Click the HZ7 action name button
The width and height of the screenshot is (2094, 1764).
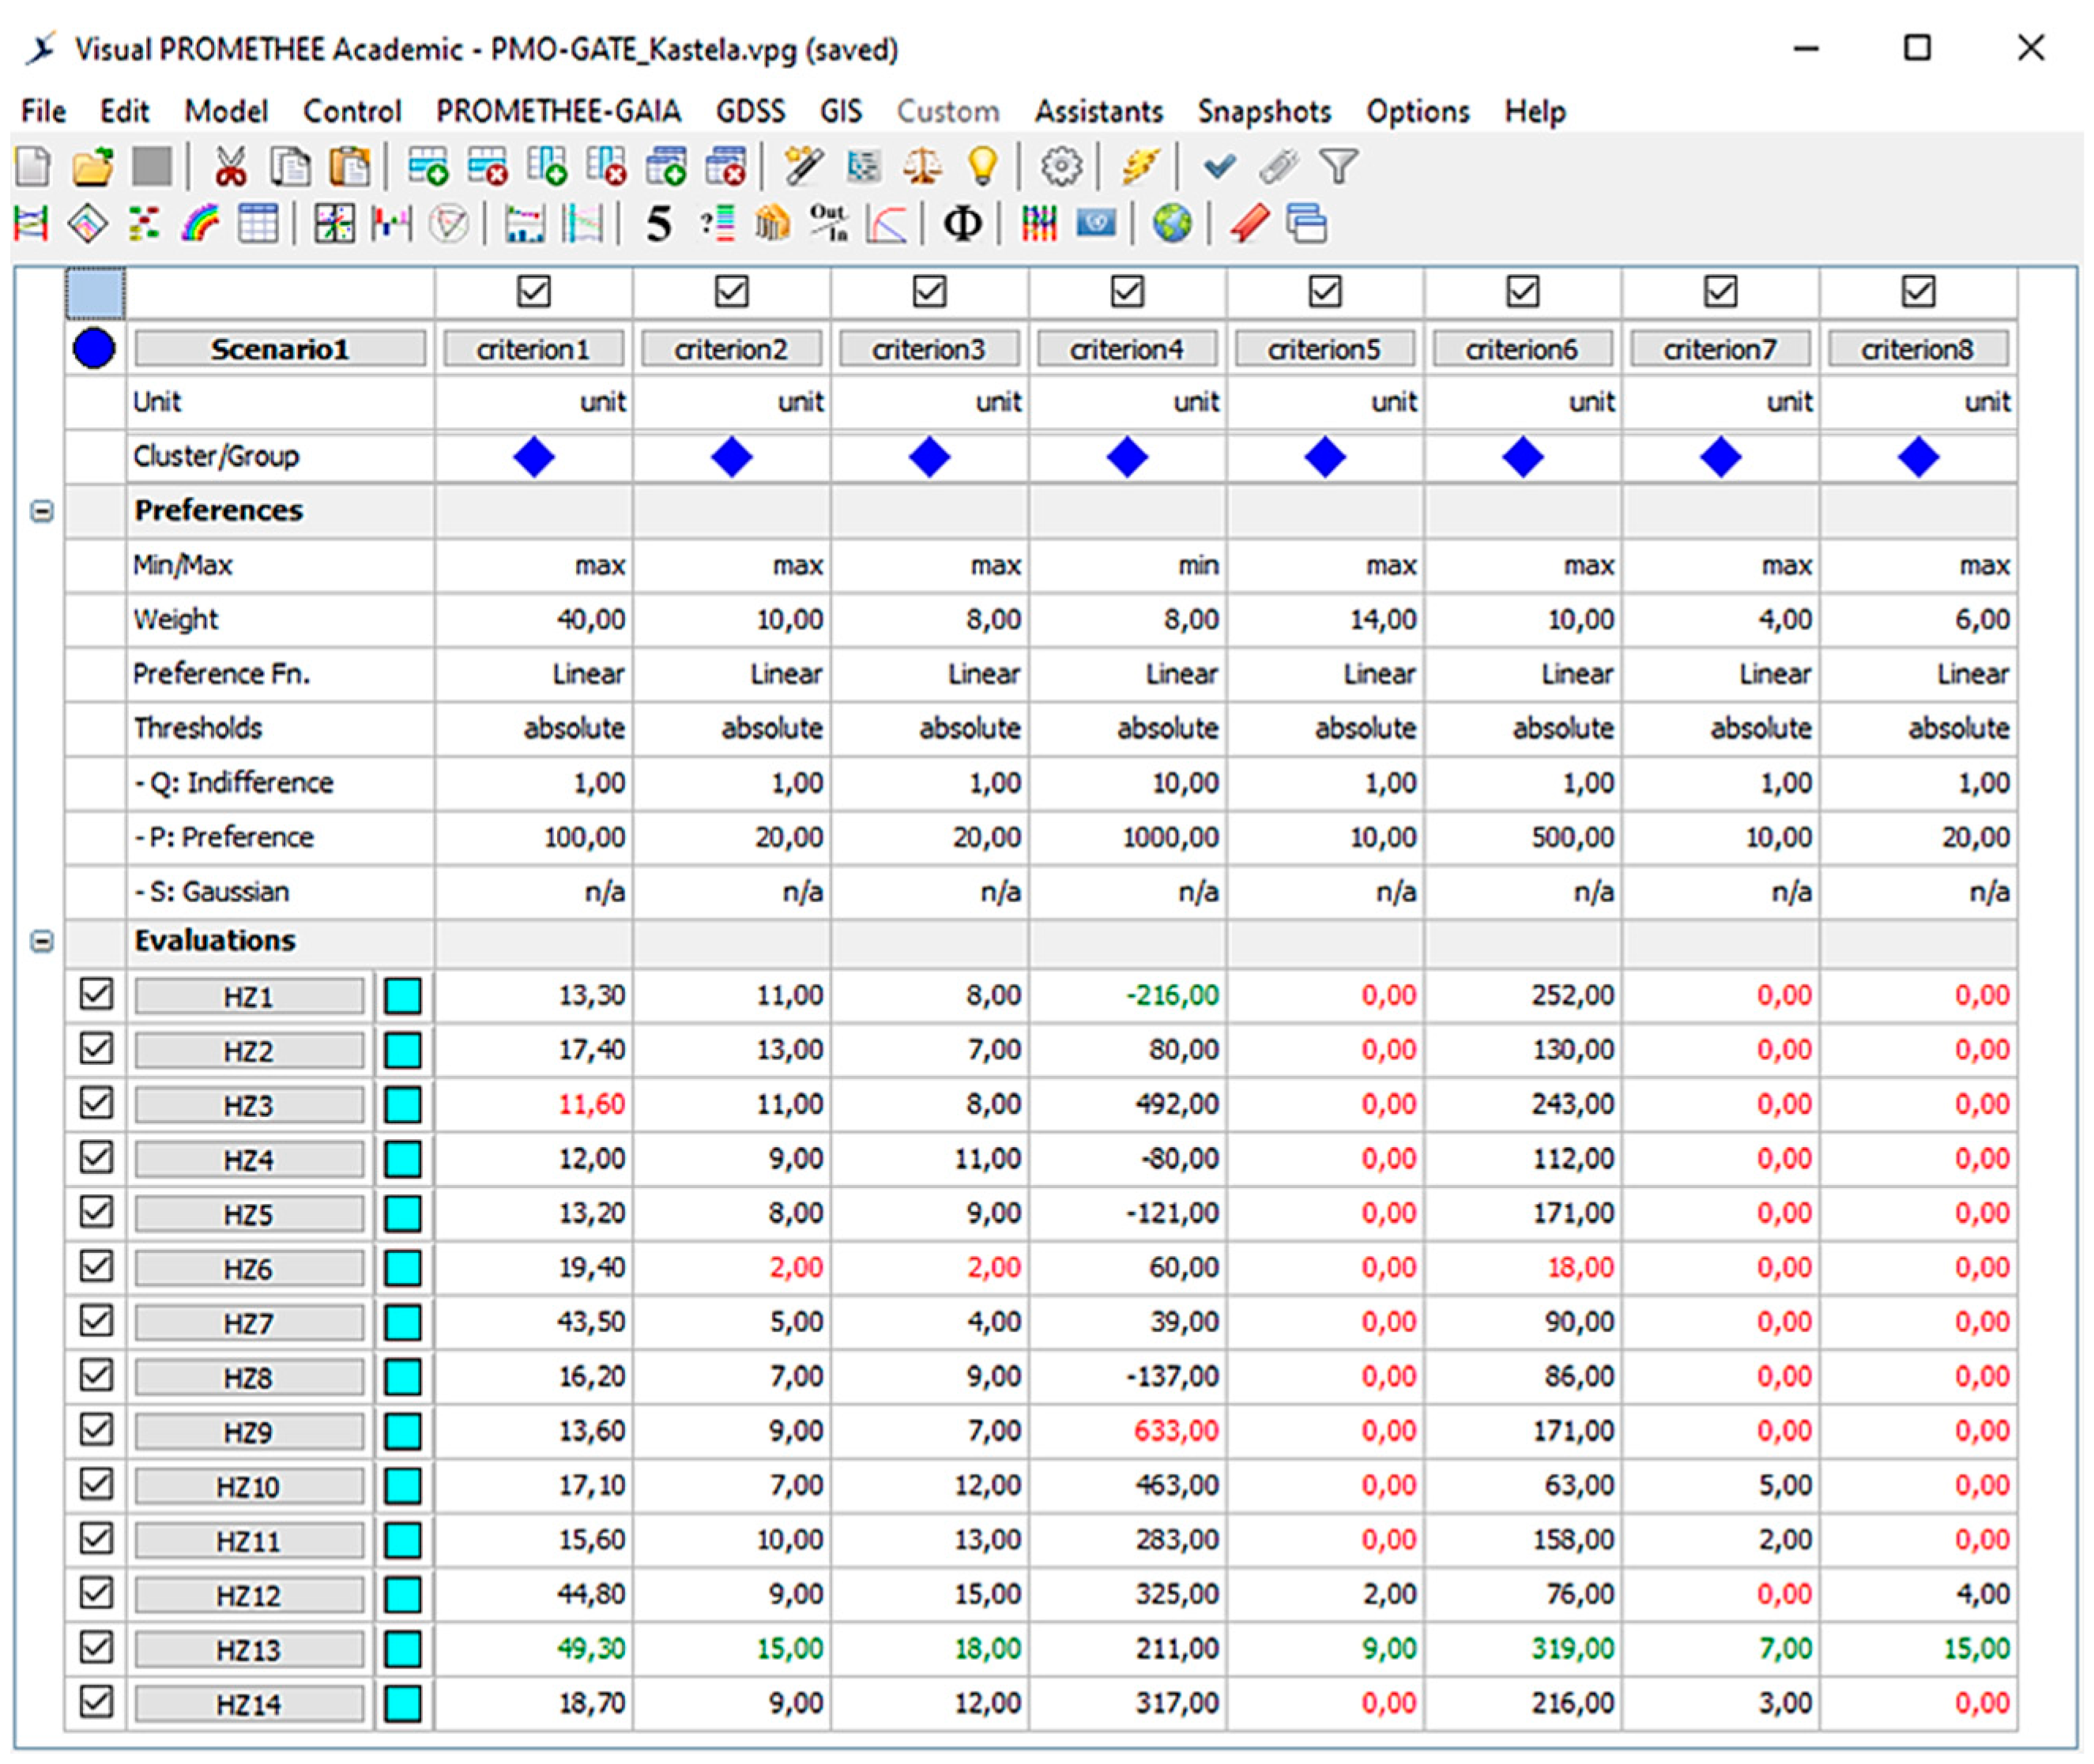[248, 1323]
